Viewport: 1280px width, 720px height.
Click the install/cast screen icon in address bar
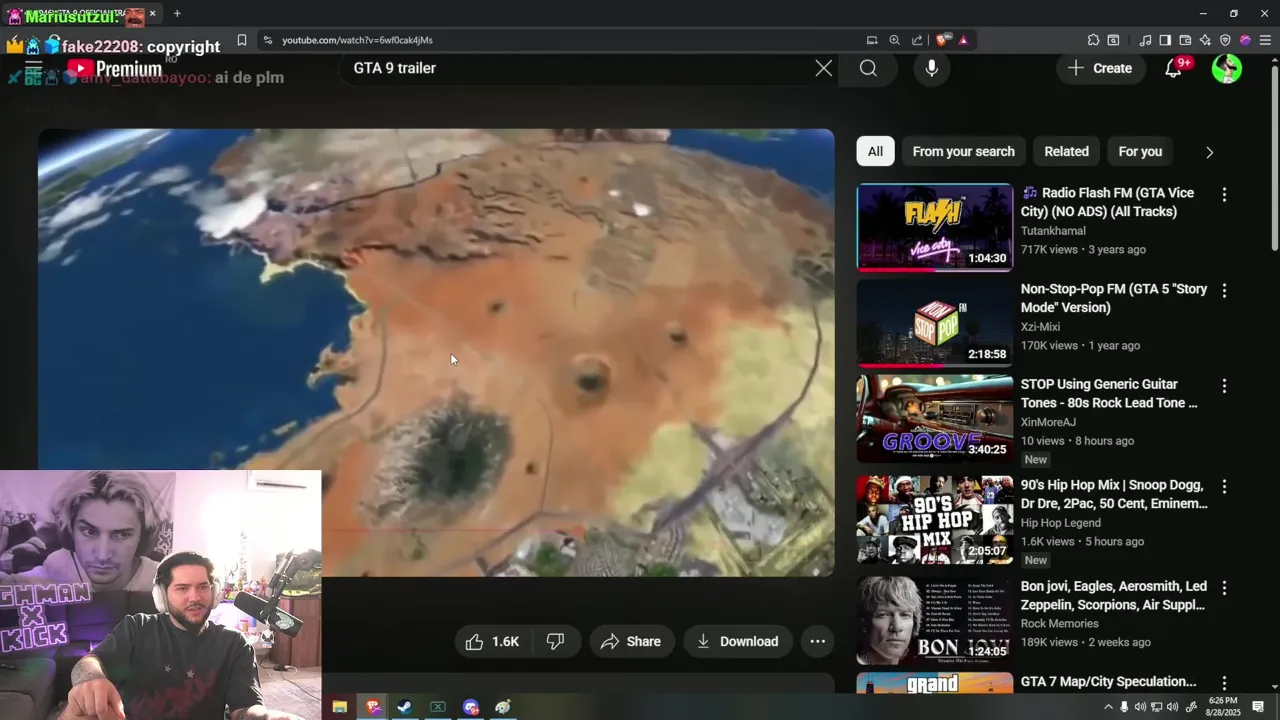pyautogui.click(x=872, y=40)
